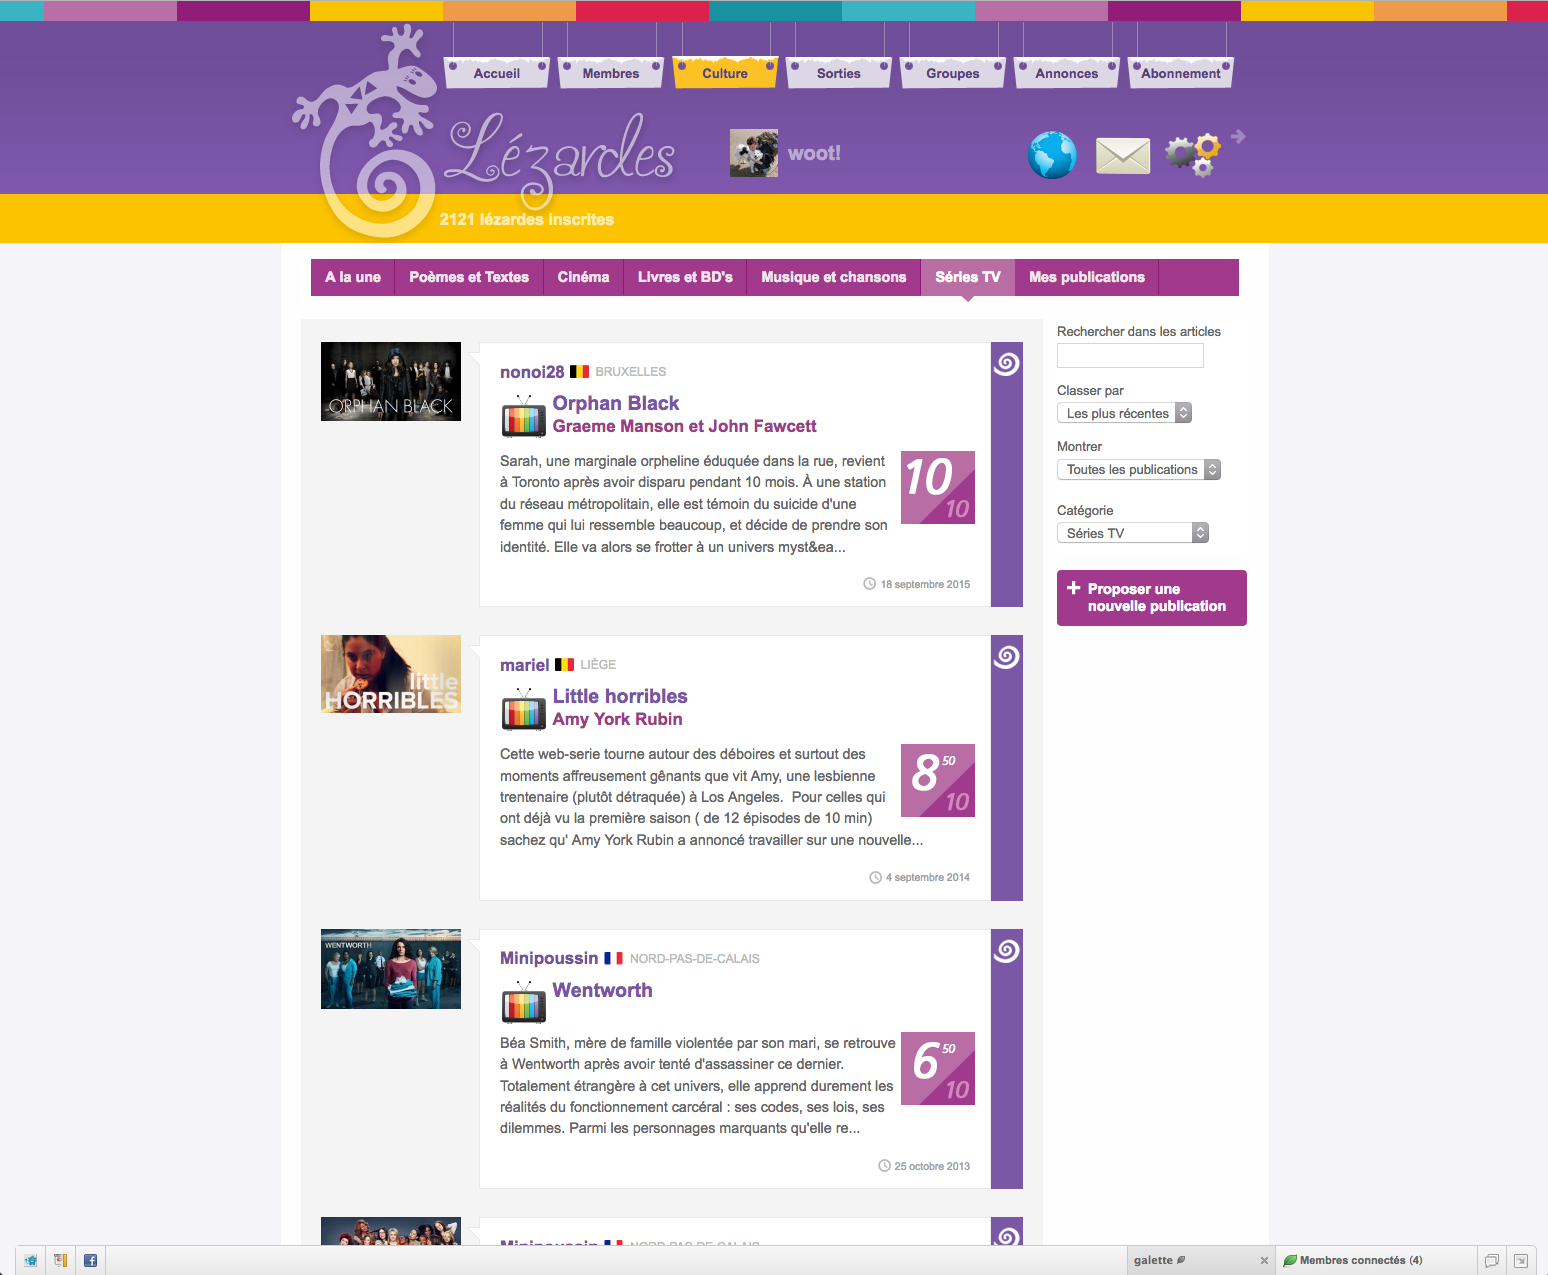1548x1275 pixels.
Task: Click the 10/10 rating badge of Orphan Black
Action: (938, 488)
